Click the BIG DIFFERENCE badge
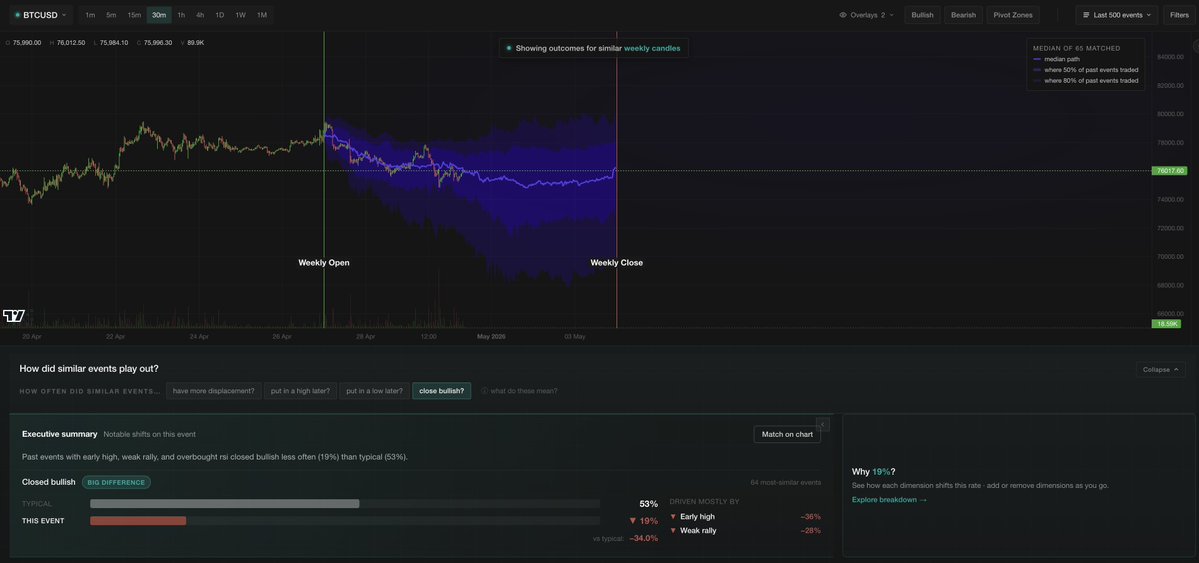The image size is (1199, 563). click(117, 483)
